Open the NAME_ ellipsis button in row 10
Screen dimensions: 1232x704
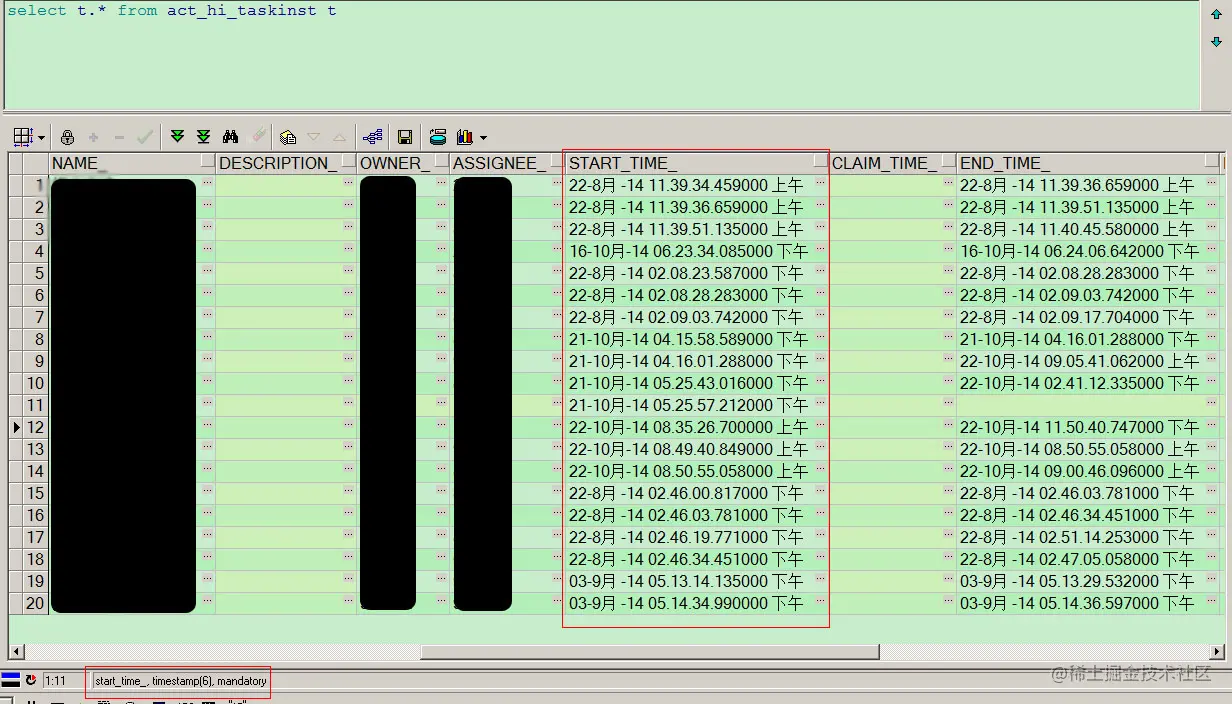[207, 381]
